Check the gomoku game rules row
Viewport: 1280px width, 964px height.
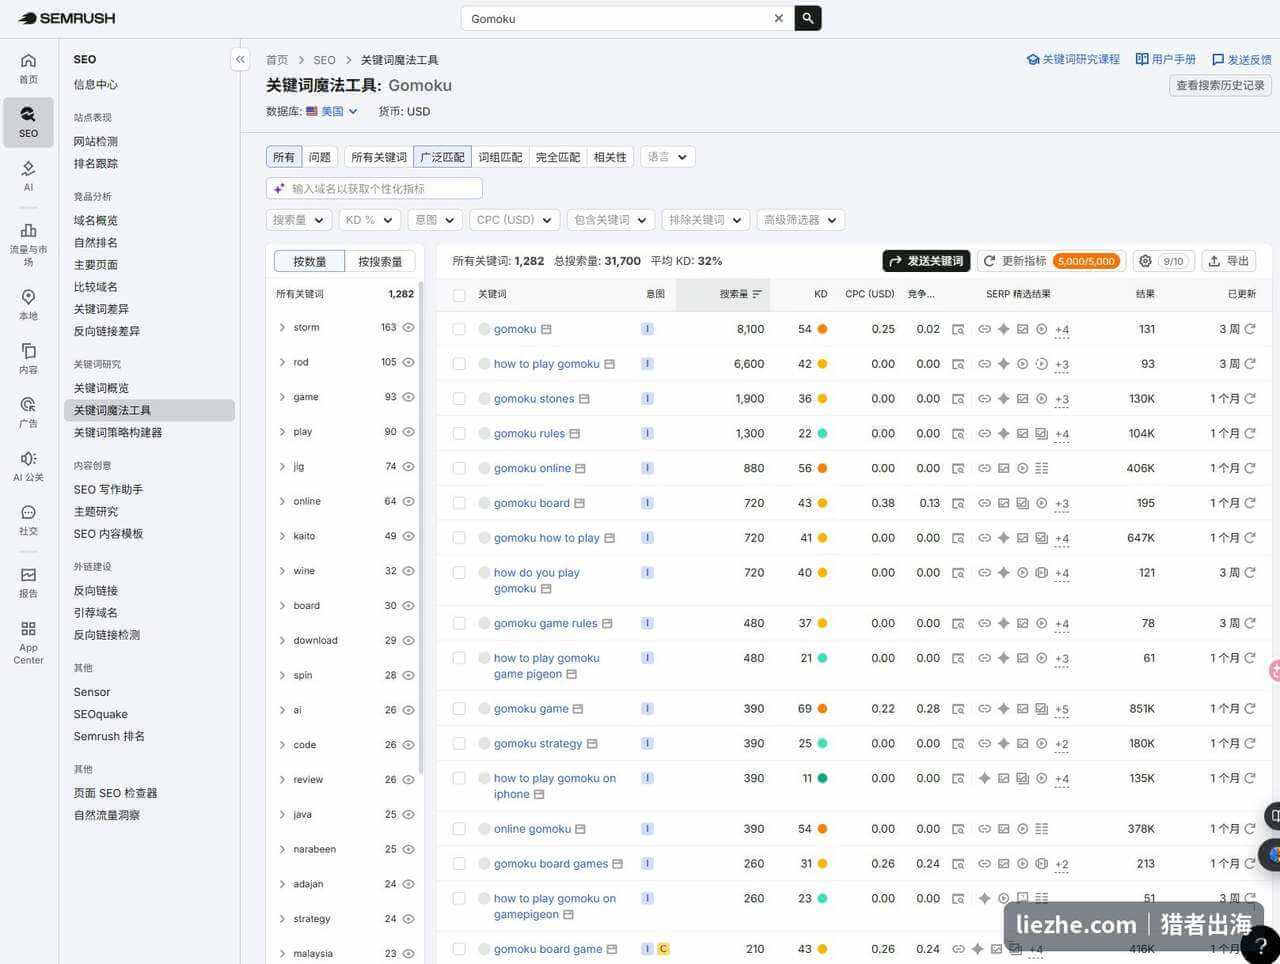pos(459,623)
